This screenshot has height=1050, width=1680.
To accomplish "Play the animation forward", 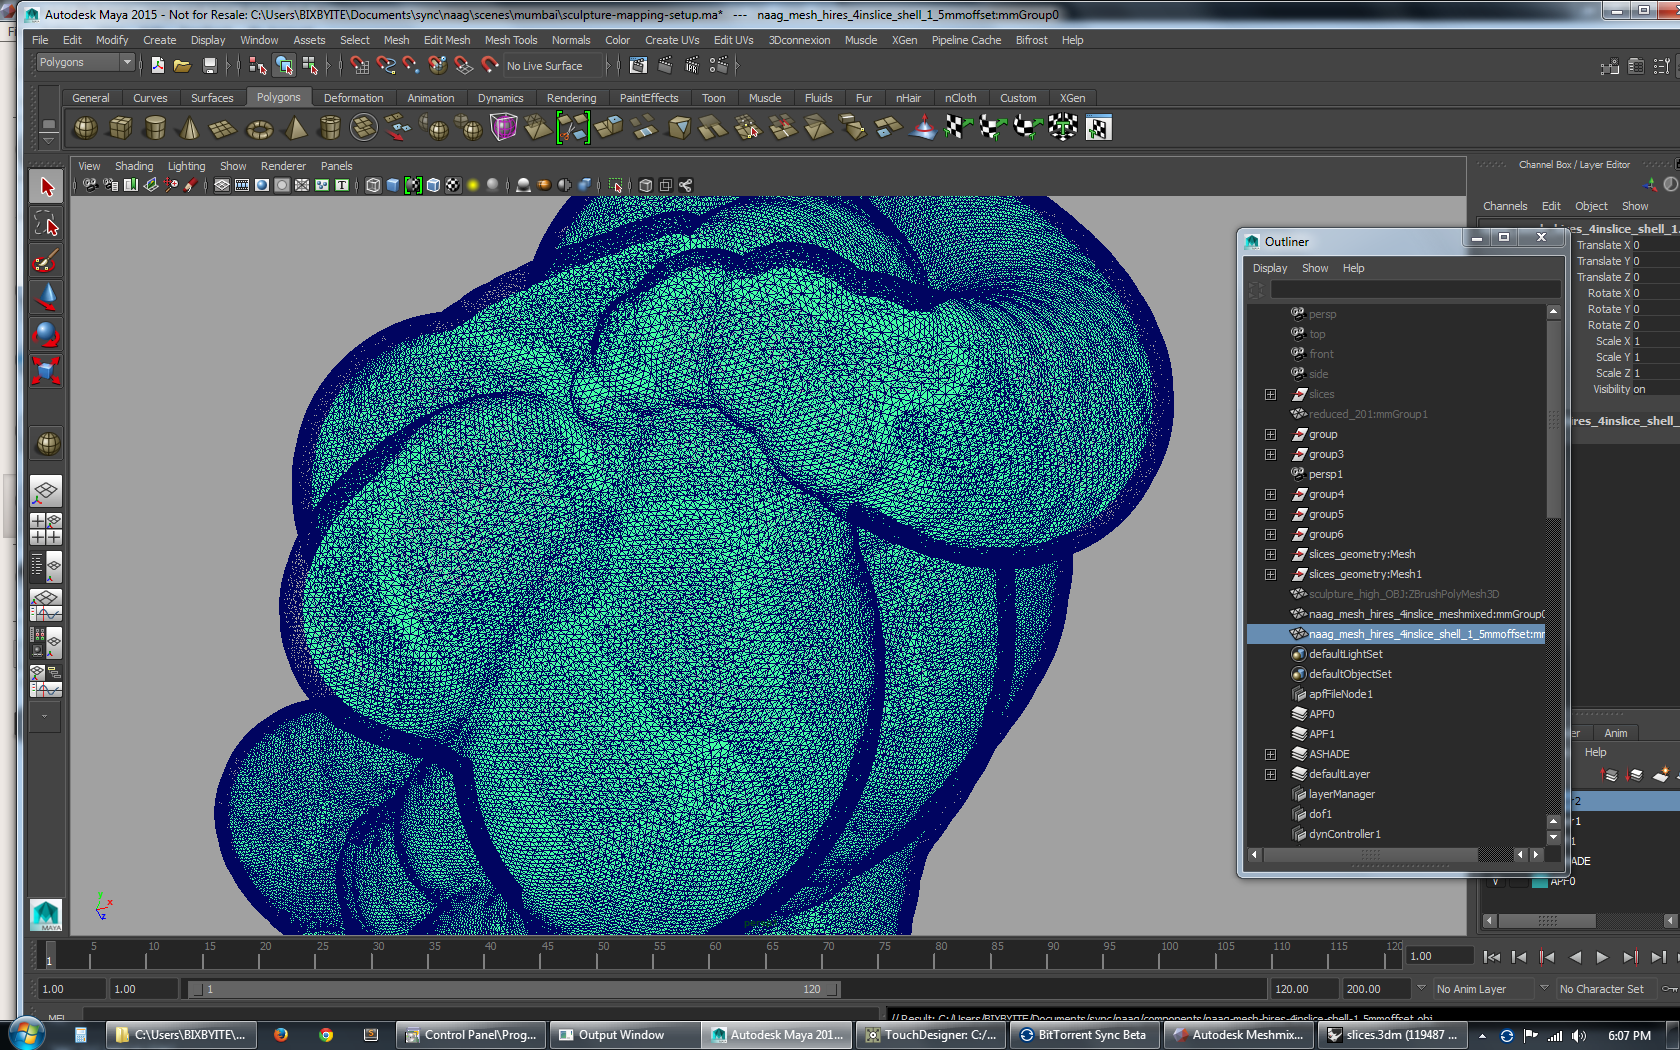I will point(1602,957).
